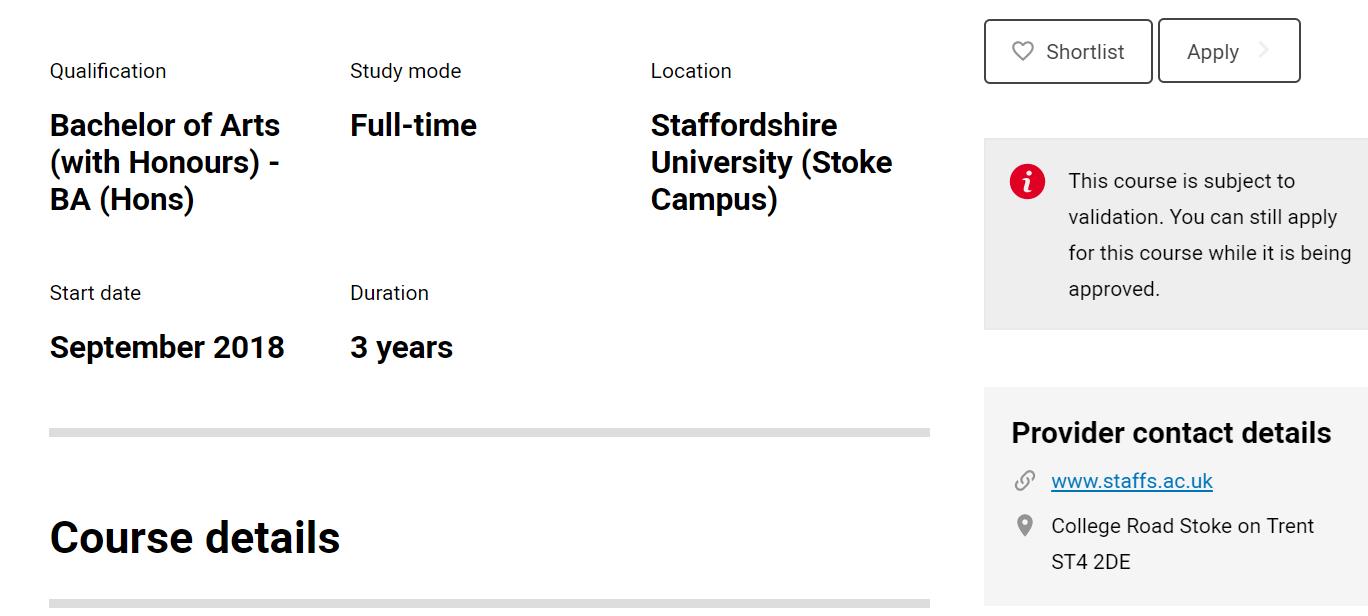
Task: Open the www.staffs.ac.uk link
Action: pos(1131,481)
